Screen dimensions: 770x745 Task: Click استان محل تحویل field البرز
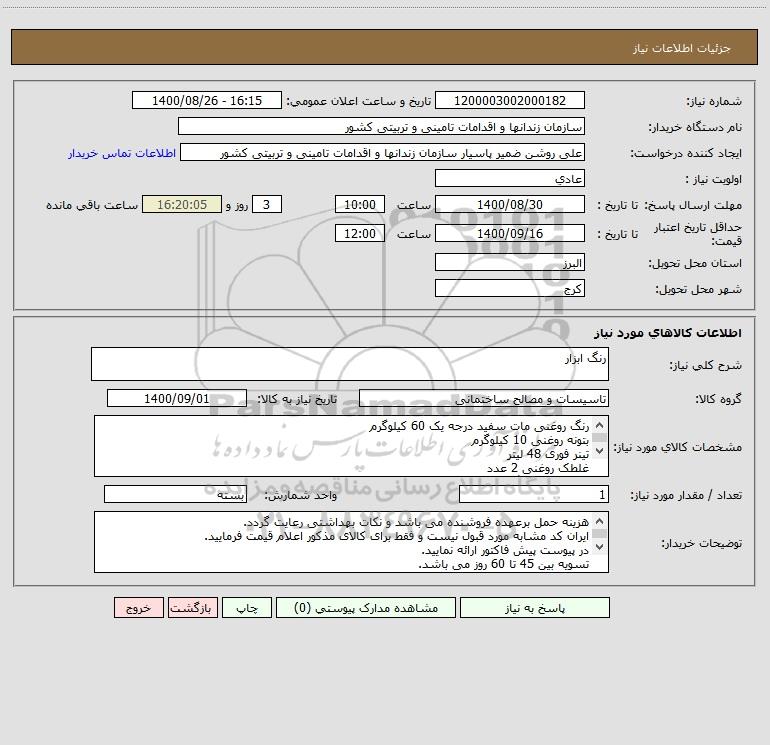click(510, 262)
